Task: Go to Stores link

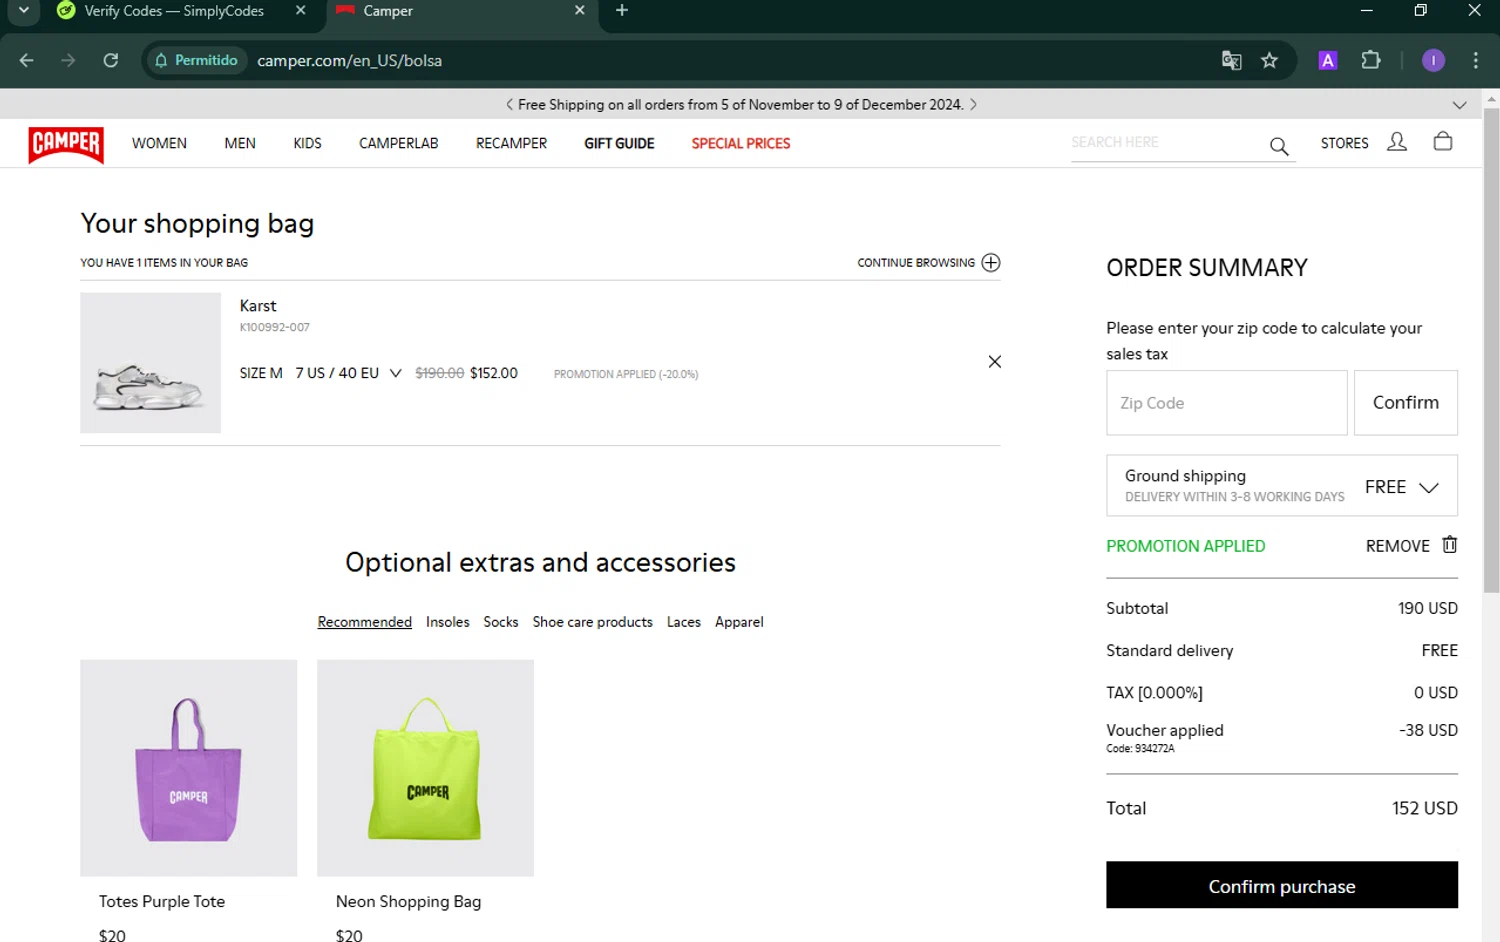Action: click(x=1344, y=144)
